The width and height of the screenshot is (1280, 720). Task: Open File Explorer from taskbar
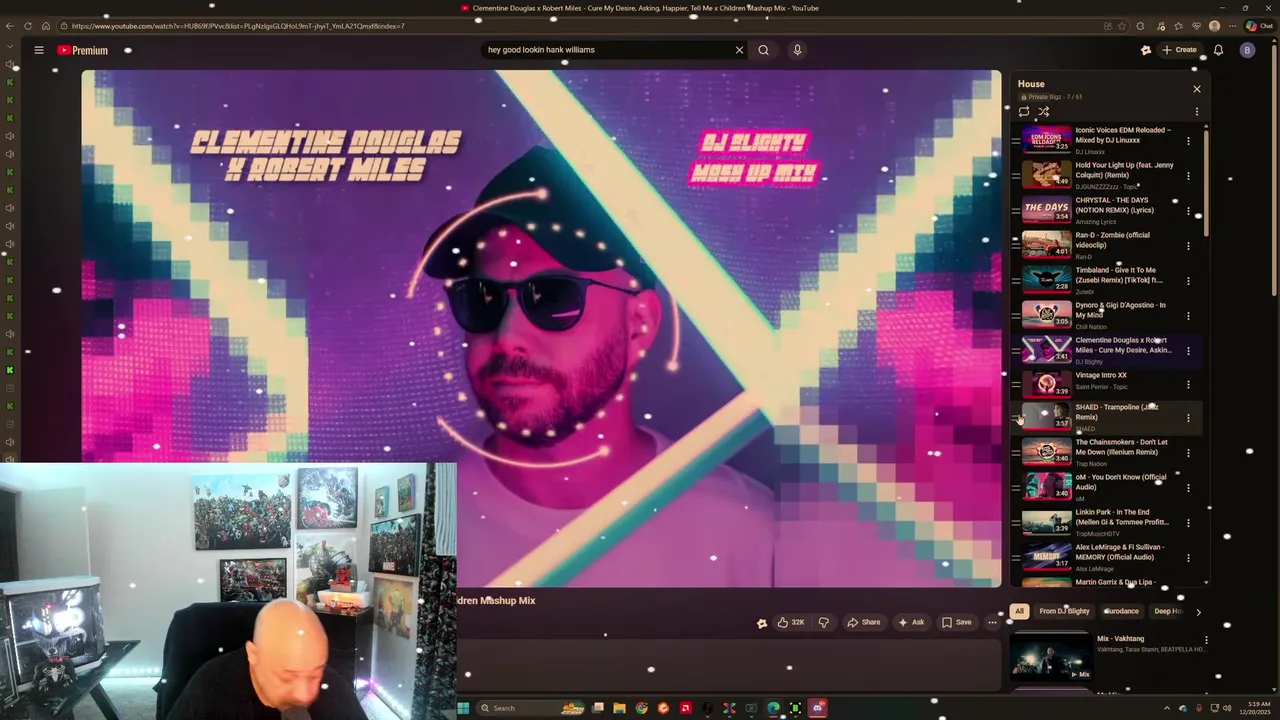coord(619,708)
